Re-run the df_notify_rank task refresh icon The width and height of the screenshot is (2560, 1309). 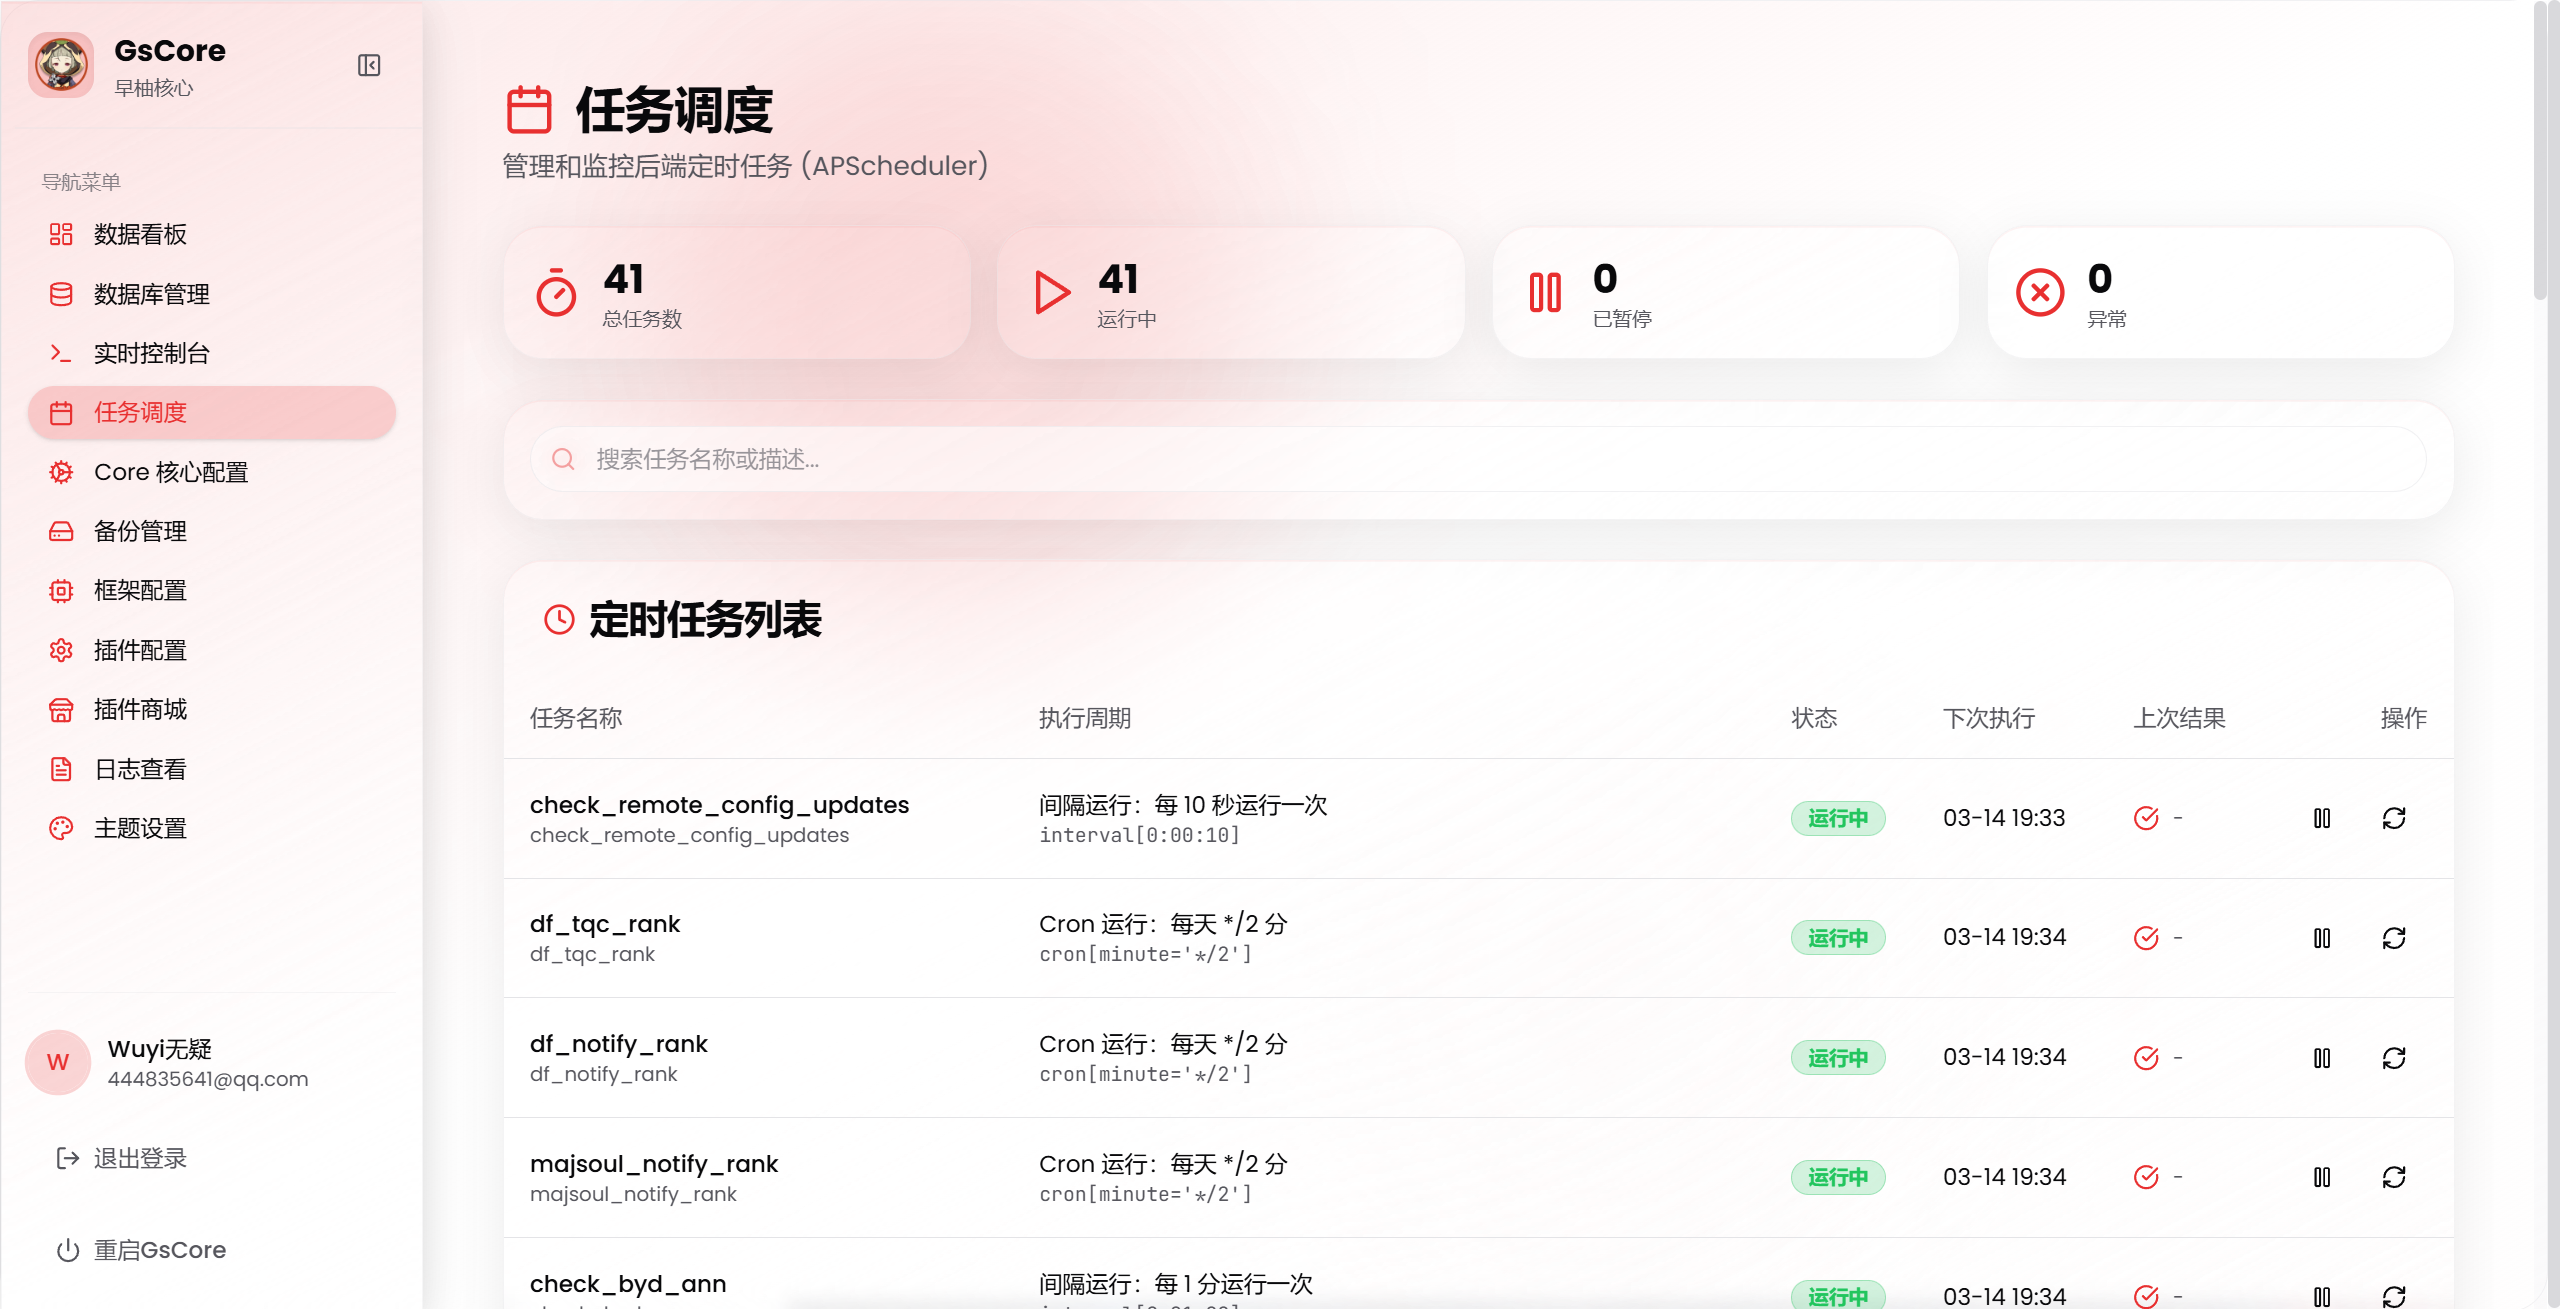(x=2394, y=1058)
